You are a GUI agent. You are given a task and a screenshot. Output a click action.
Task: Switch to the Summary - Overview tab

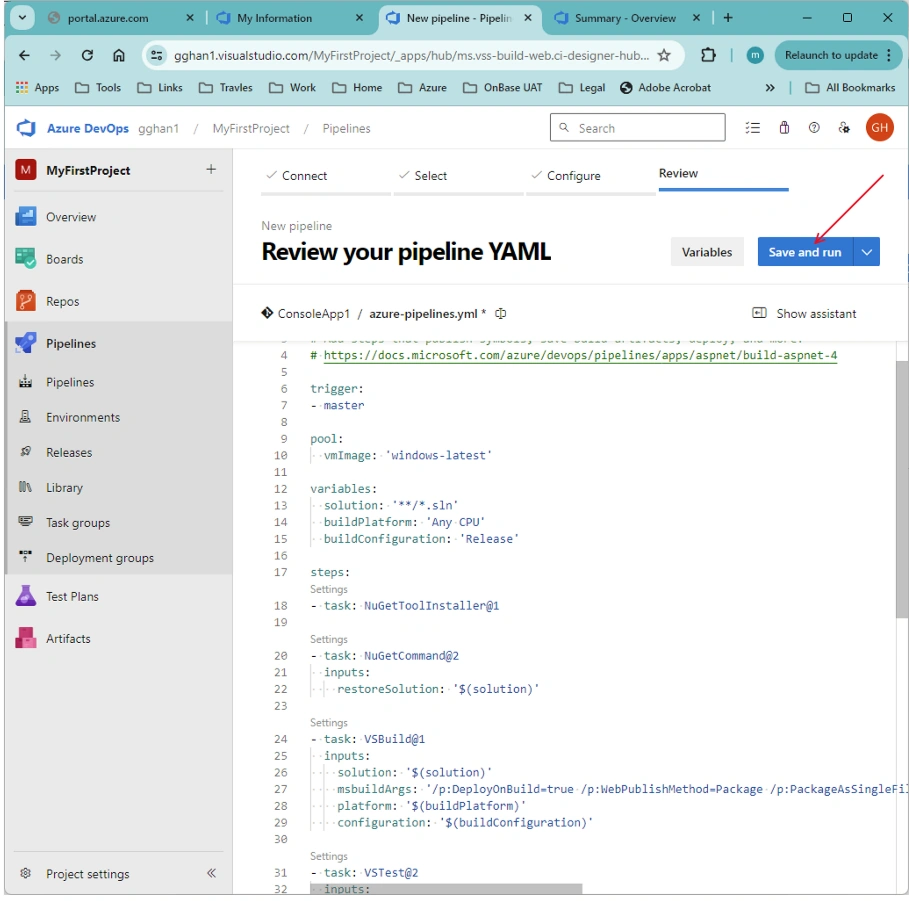(x=626, y=18)
